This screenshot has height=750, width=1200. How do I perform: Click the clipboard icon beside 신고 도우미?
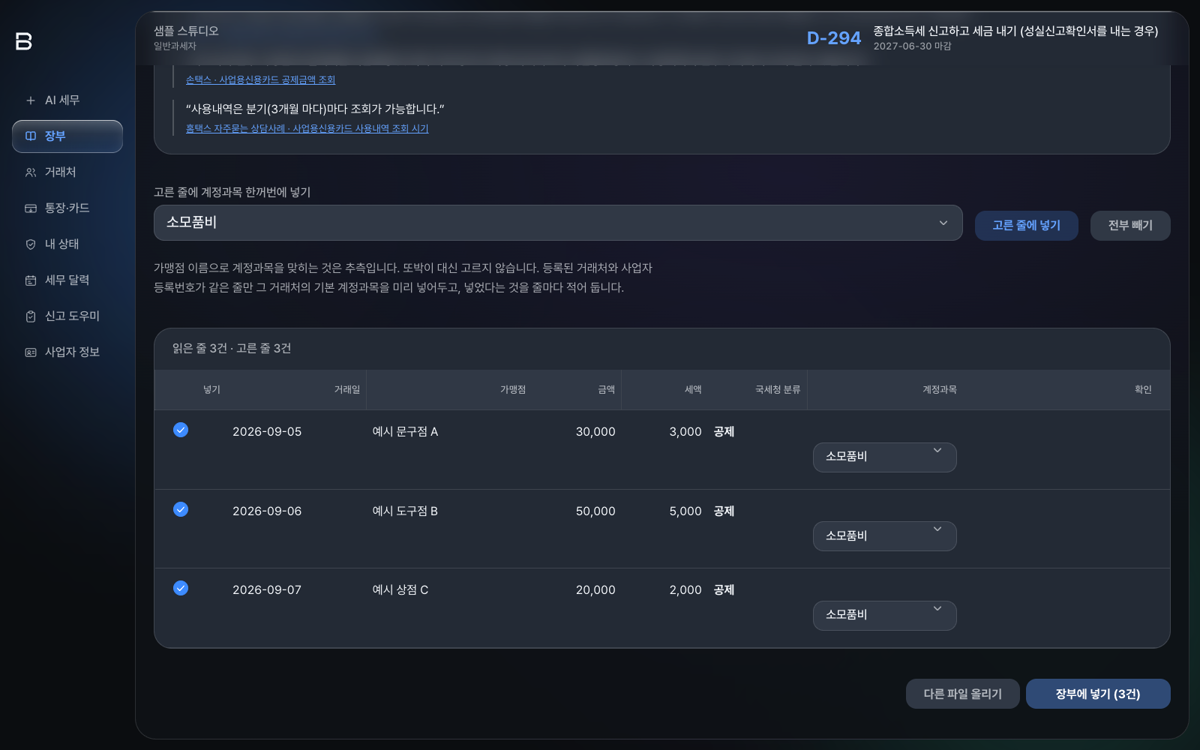[x=30, y=316]
